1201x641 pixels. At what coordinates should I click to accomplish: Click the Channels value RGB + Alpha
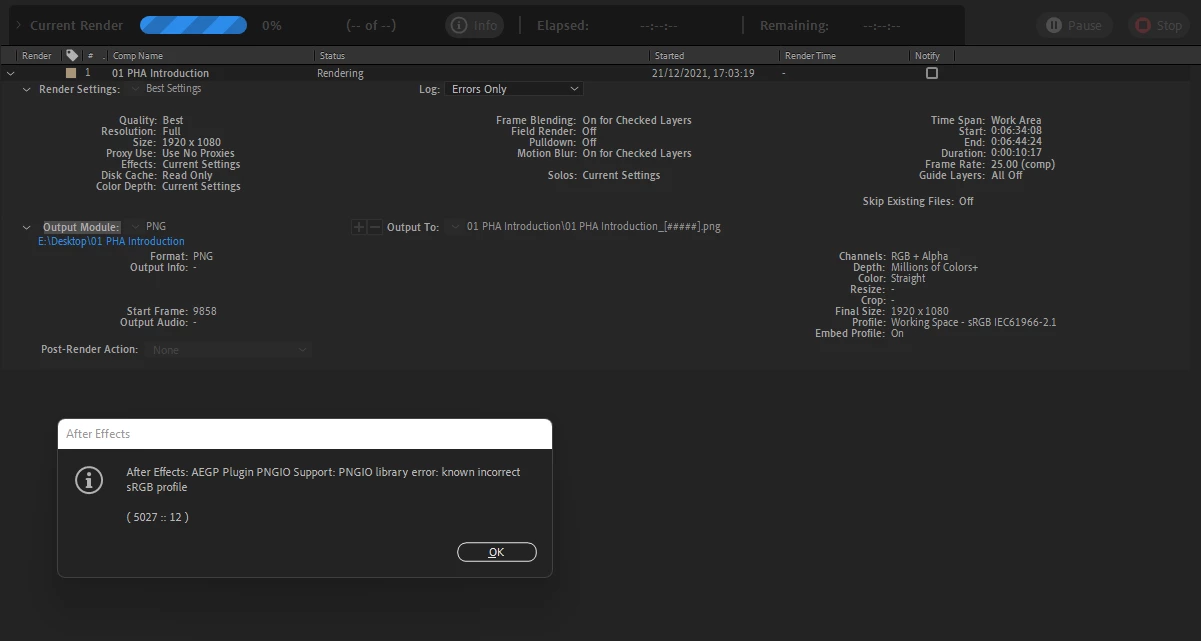coord(920,256)
